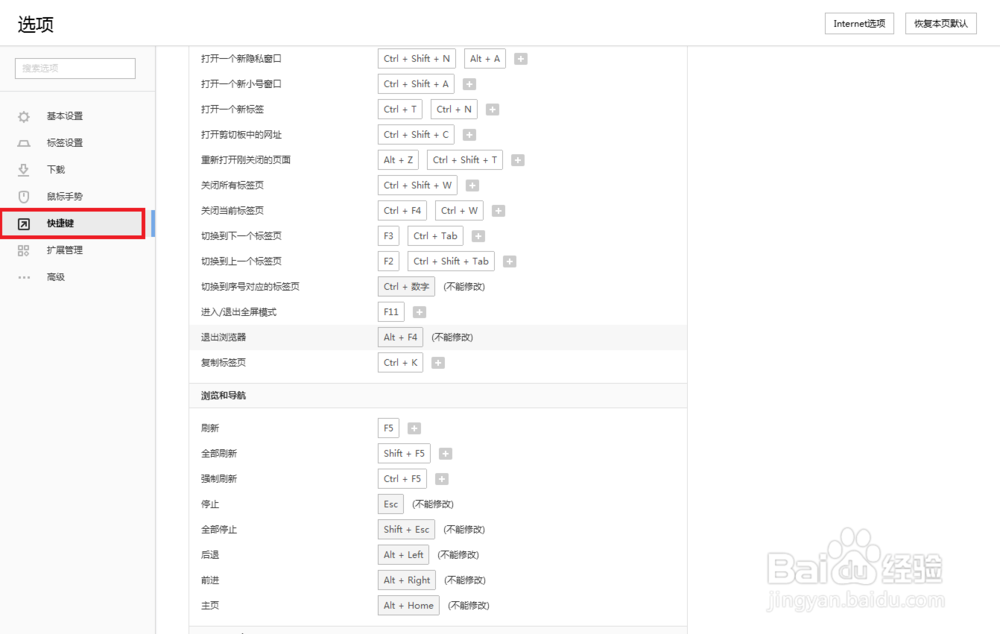Click inside the 搜索选项 search box
This screenshot has width=1000, height=634.
pyautogui.click(x=74, y=68)
